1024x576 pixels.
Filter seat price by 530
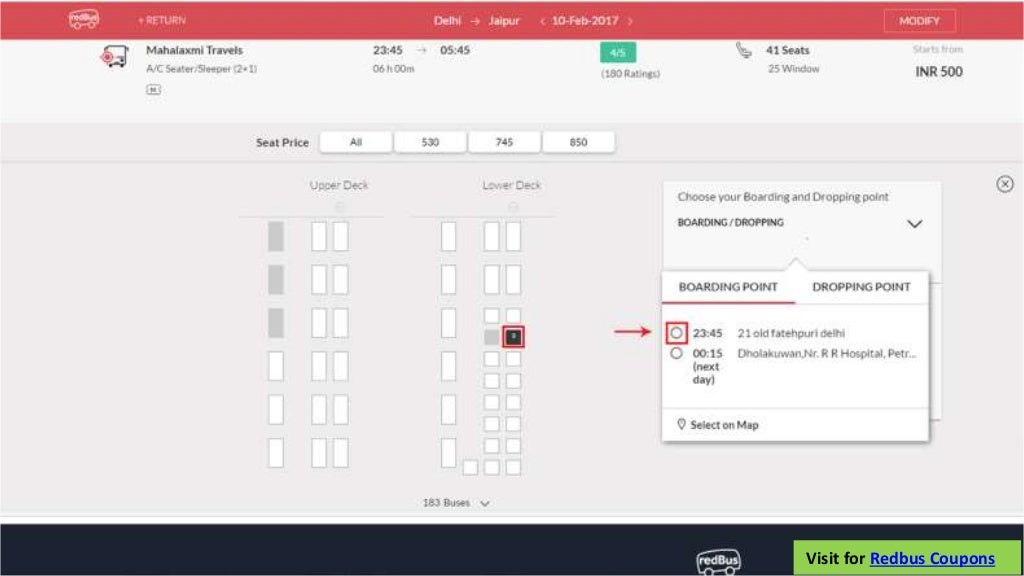pos(430,142)
